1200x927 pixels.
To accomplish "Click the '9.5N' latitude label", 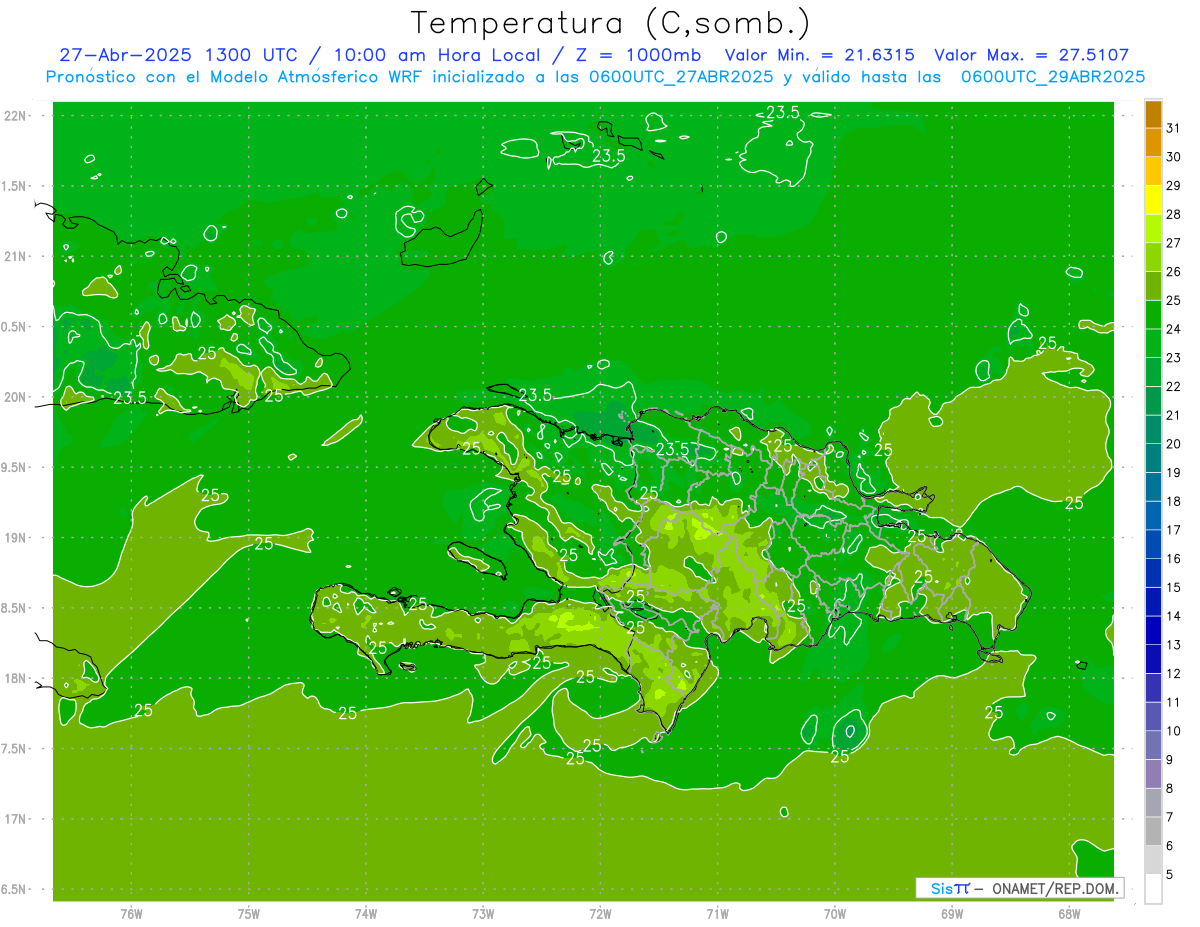I will tap(13, 468).
